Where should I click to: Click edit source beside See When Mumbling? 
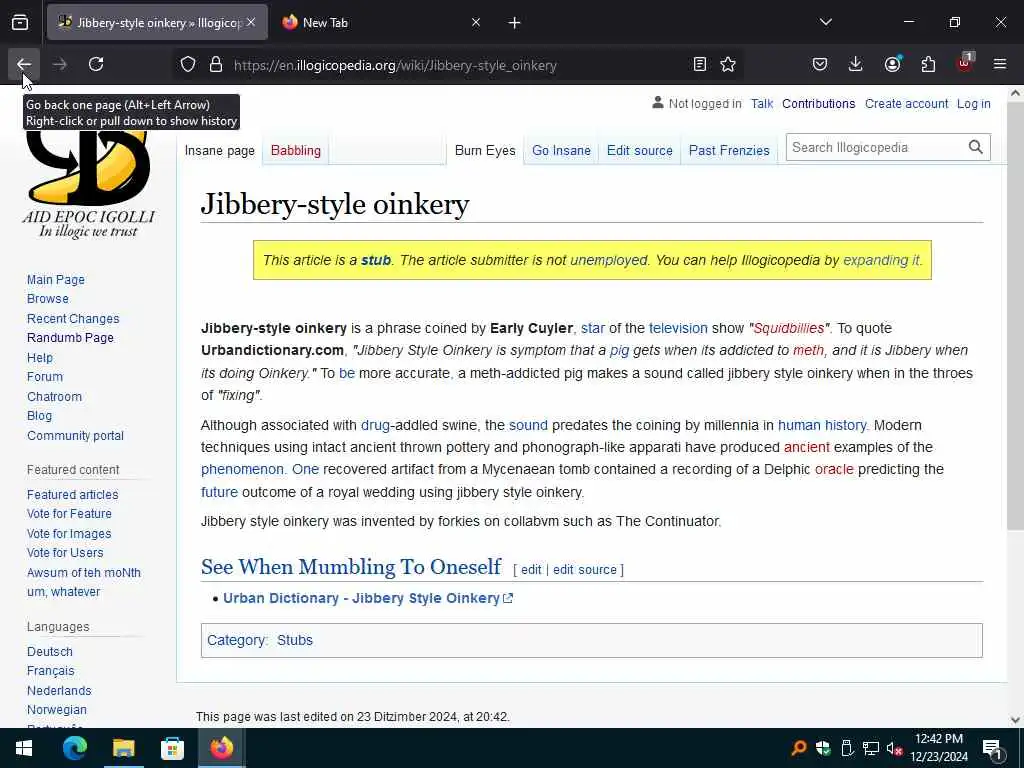pyautogui.click(x=584, y=569)
